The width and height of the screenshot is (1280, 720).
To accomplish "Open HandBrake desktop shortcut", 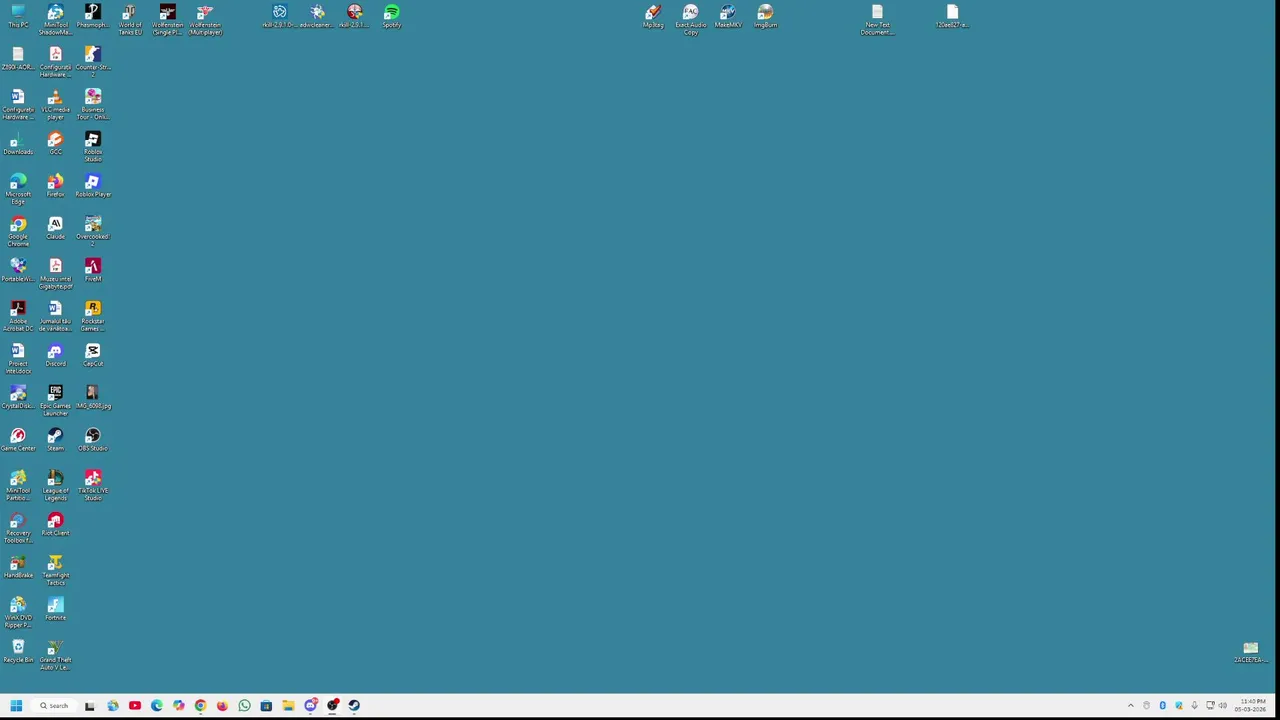I will 17,566.
